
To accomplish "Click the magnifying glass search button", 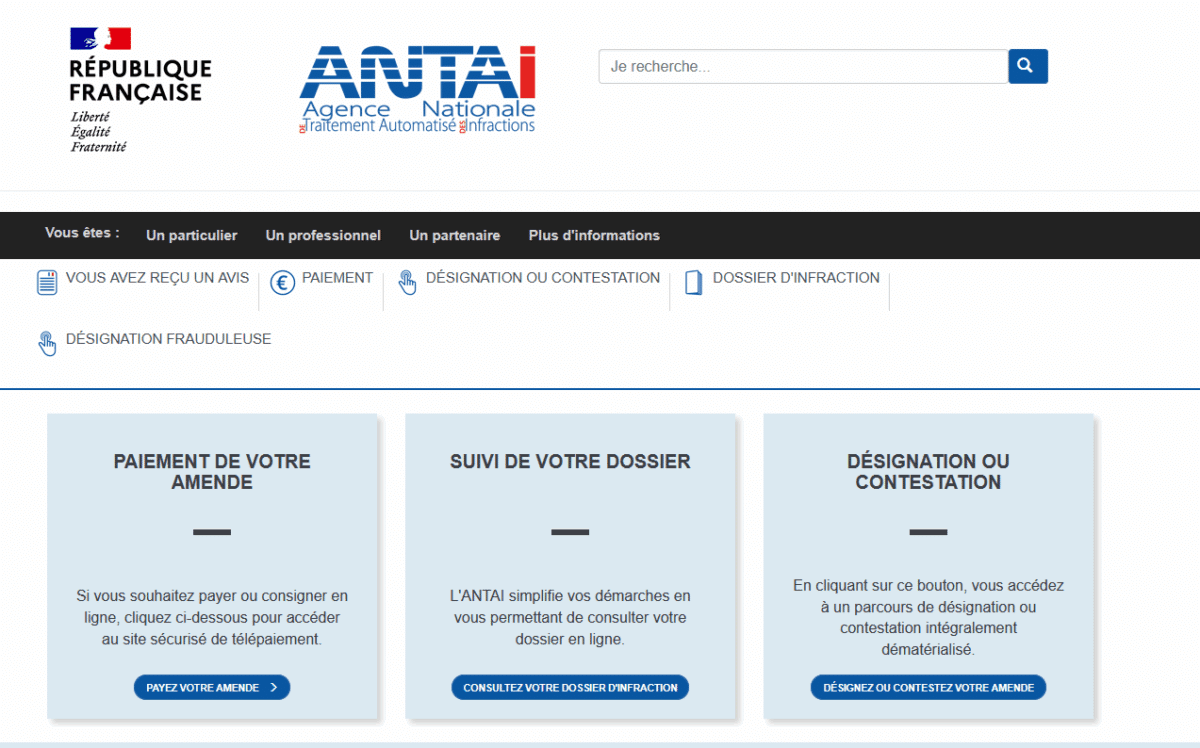I will coord(1027,67).
